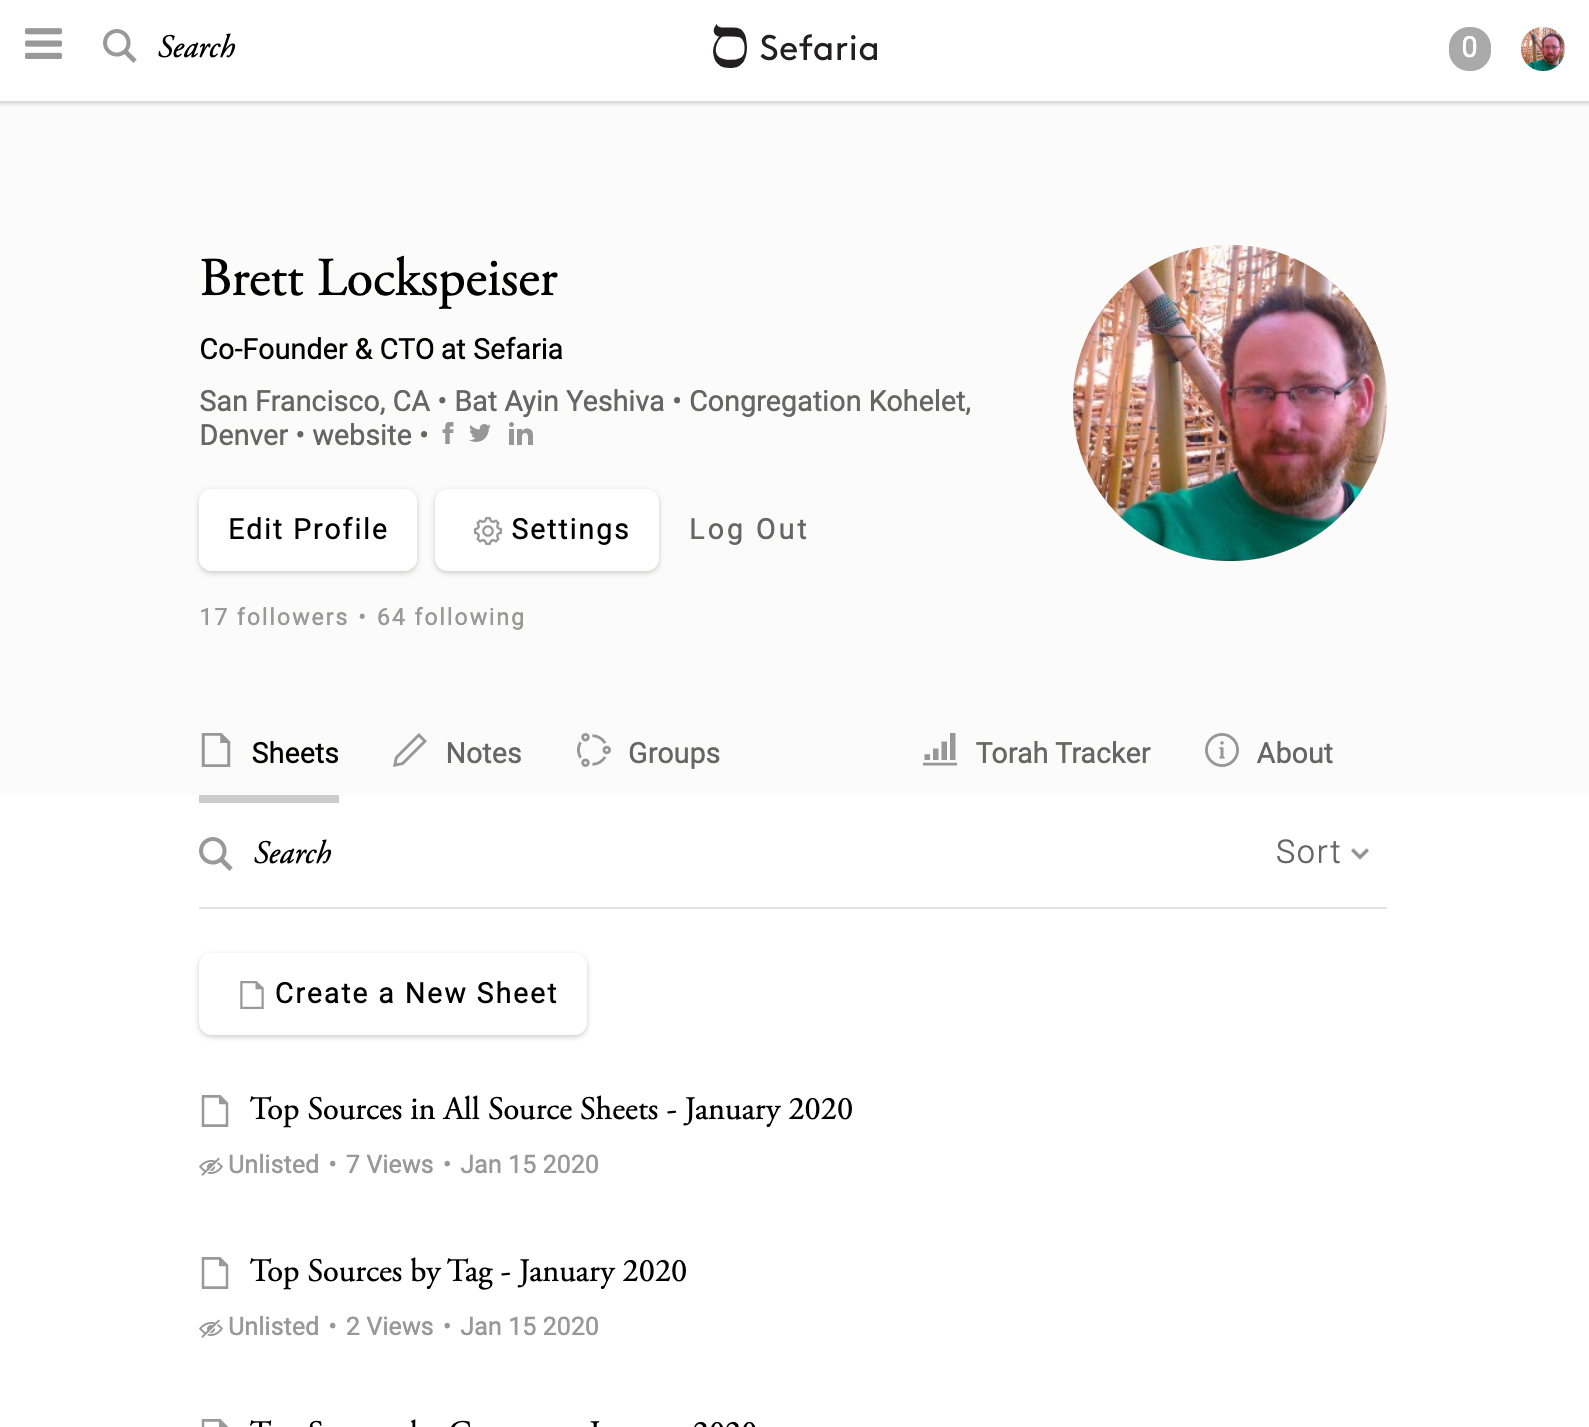Switch to the Groups tab

coord(649,752)
